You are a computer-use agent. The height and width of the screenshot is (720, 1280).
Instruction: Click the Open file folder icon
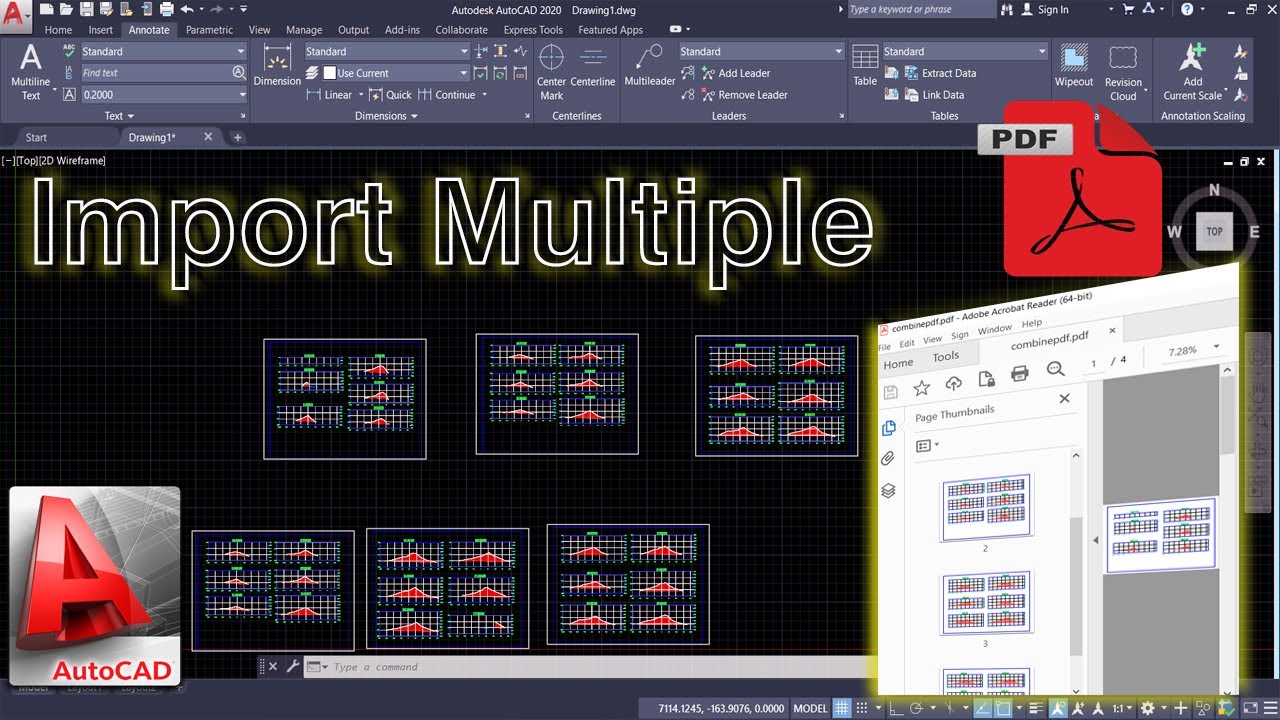66,9
